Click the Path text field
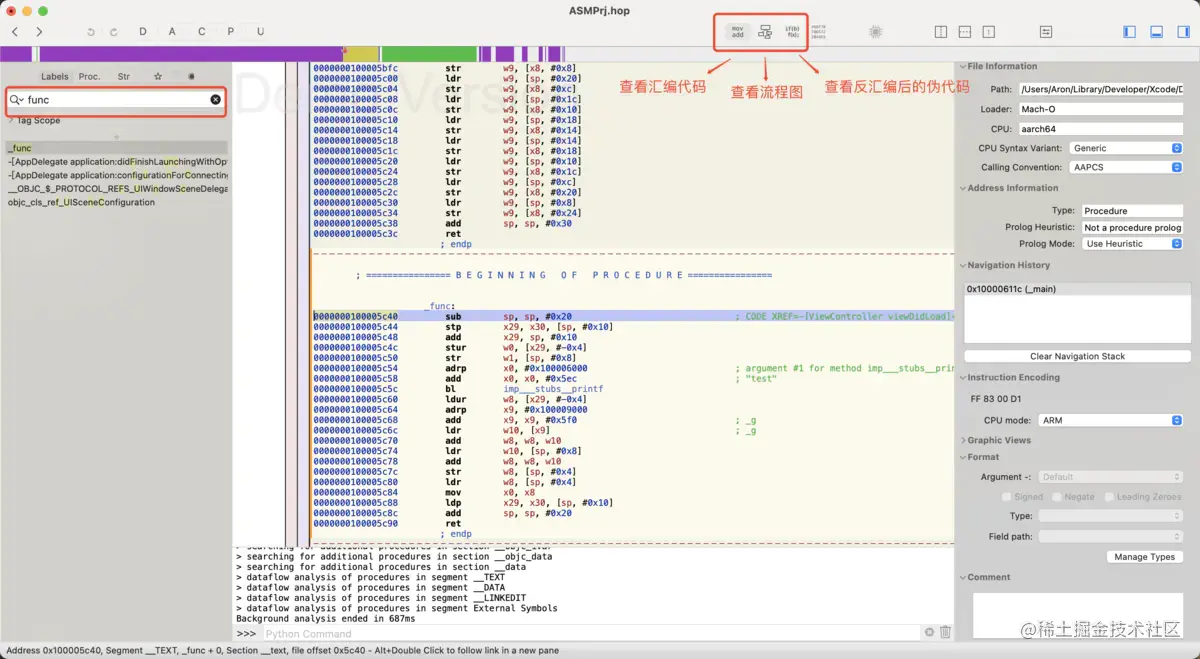This screenshot has width=1200, height=659. click(1101, 89)
